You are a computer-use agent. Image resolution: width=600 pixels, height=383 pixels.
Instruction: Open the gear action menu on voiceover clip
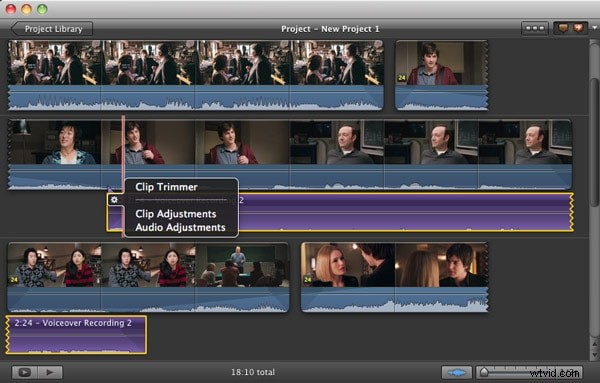tap(114, 200)
